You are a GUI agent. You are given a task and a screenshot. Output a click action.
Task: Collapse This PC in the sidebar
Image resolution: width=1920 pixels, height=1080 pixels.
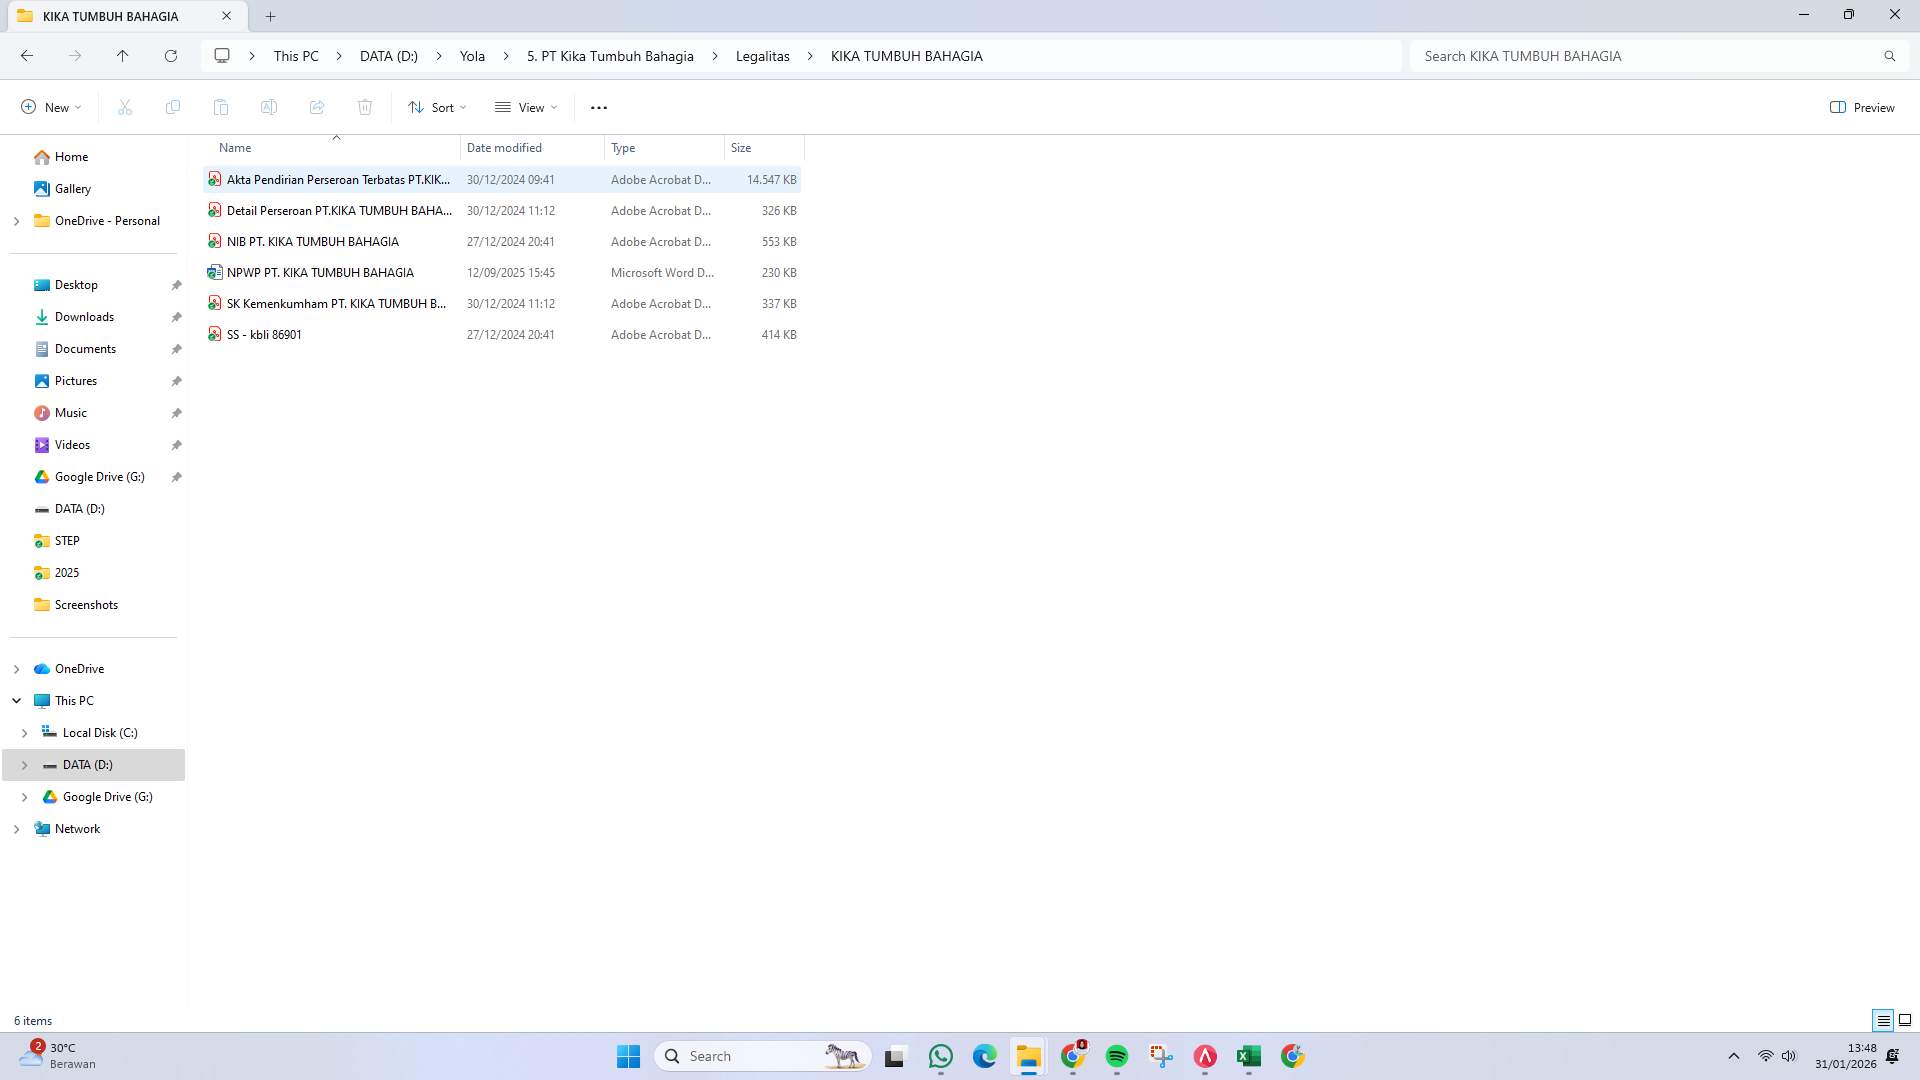16,700
